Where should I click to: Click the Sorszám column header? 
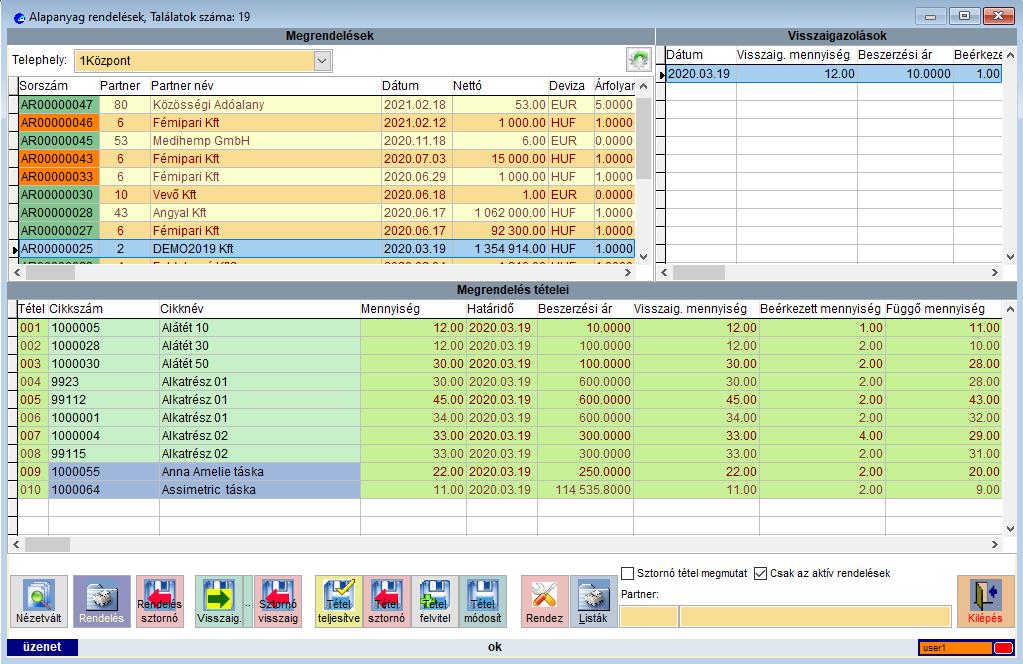pos(57,85)
